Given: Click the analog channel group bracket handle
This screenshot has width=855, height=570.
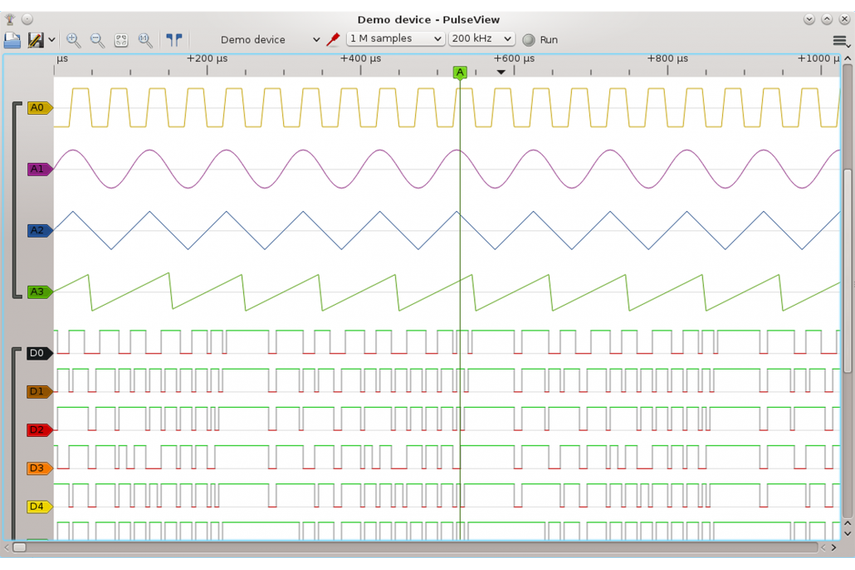Looking at the screenshot, I should pos(16,200).
